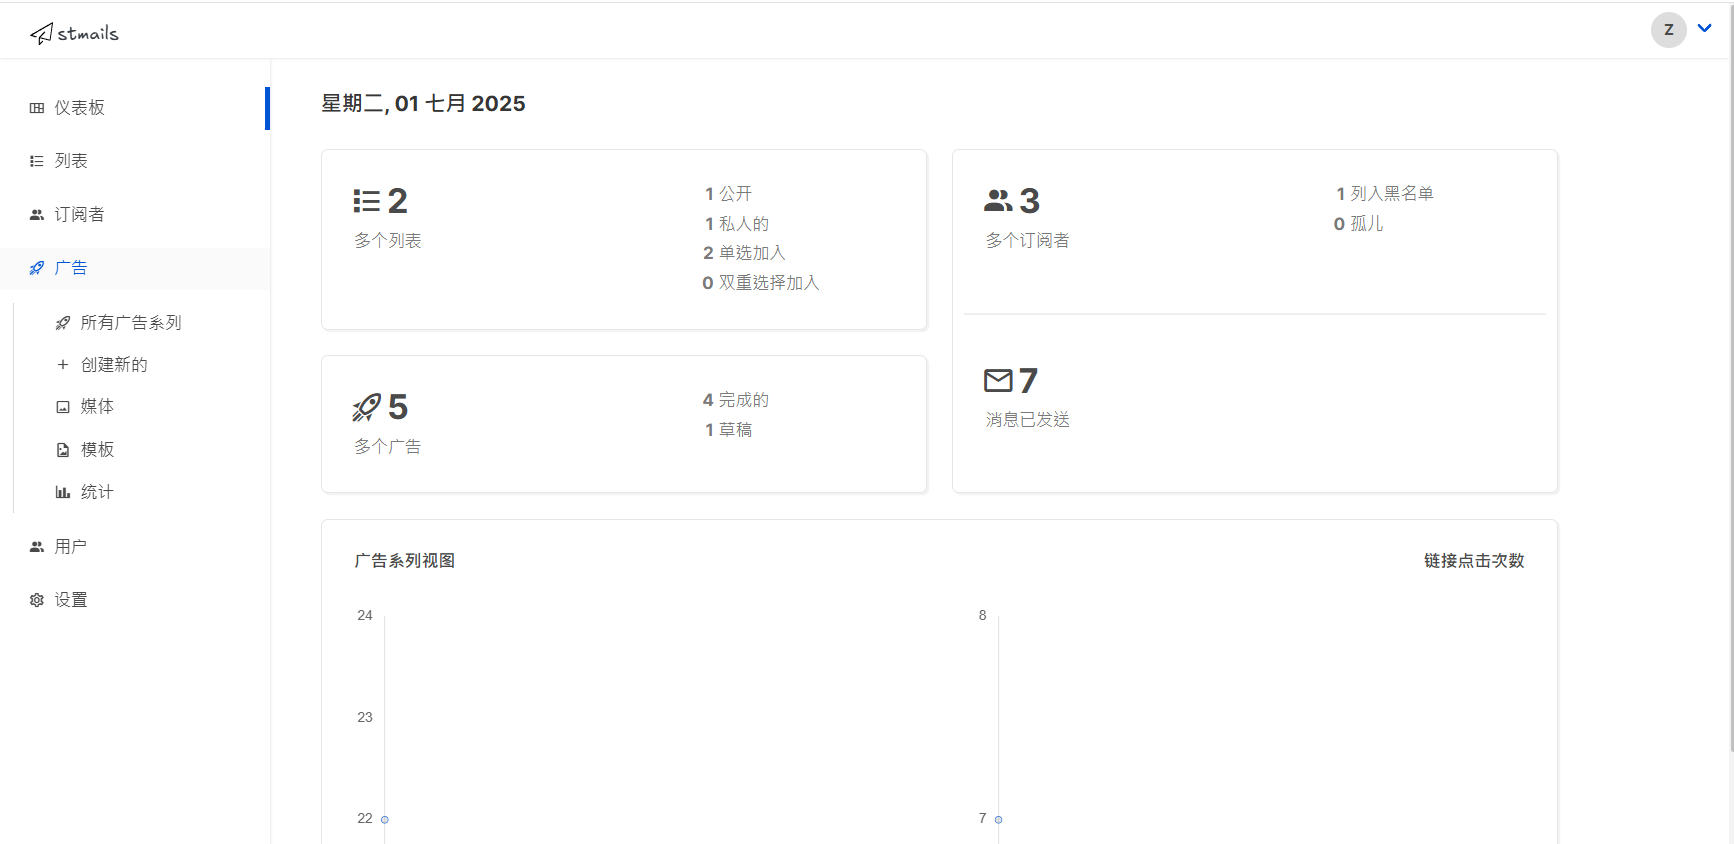This screenshot has width=1734, height=844.
Task: Open the 统计 bar chart icon
Action: click(x=63, y=492)
